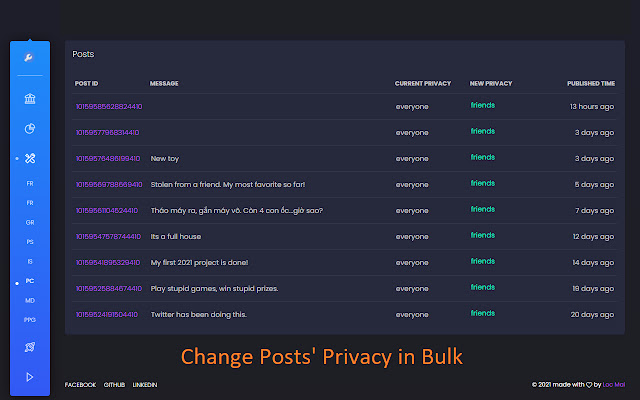Click the New Privacy column header

[x=489, y=83]
